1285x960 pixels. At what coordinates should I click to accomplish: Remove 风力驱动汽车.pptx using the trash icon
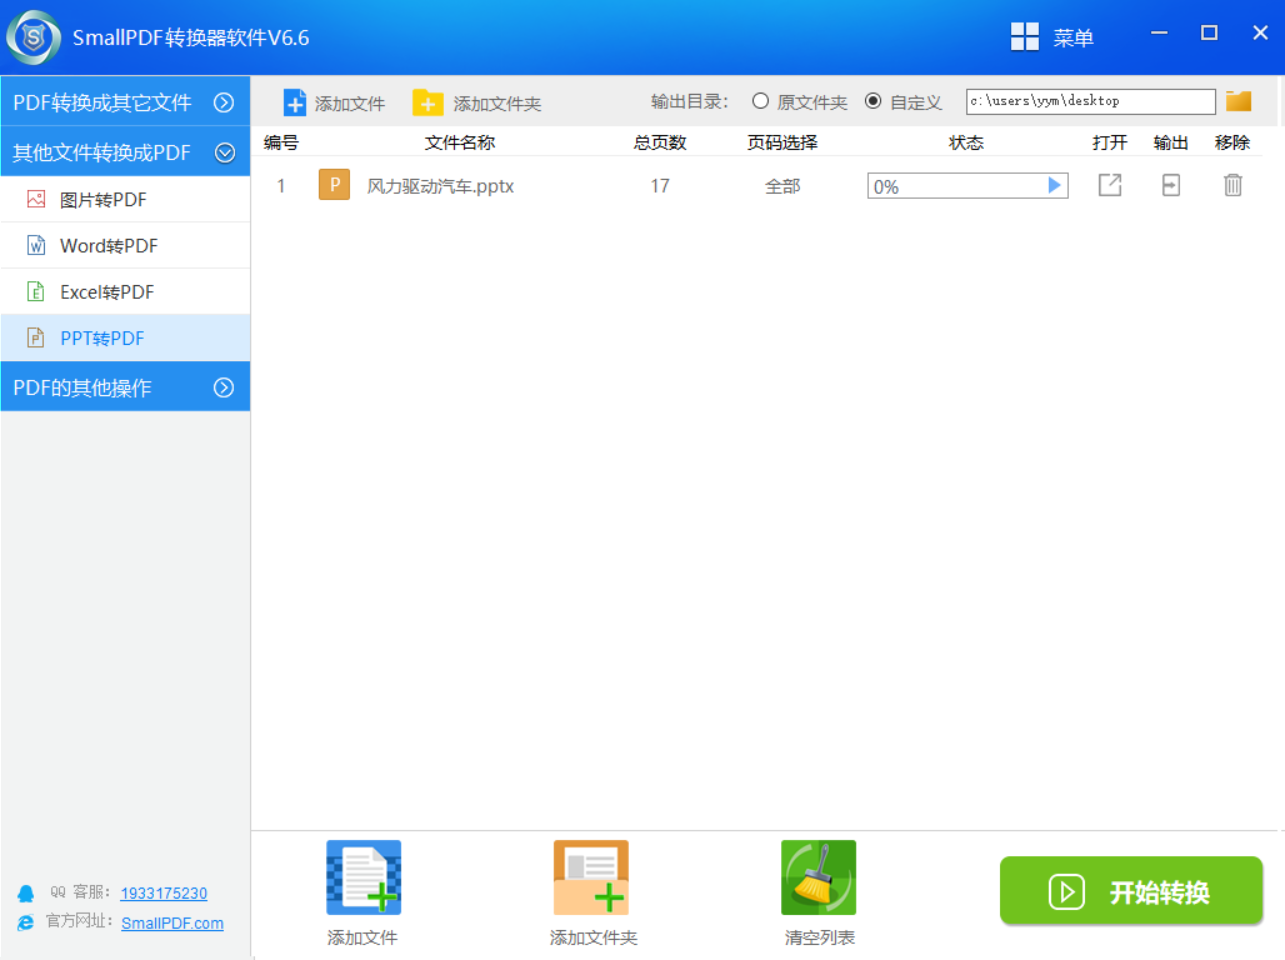coord(1233,185)
